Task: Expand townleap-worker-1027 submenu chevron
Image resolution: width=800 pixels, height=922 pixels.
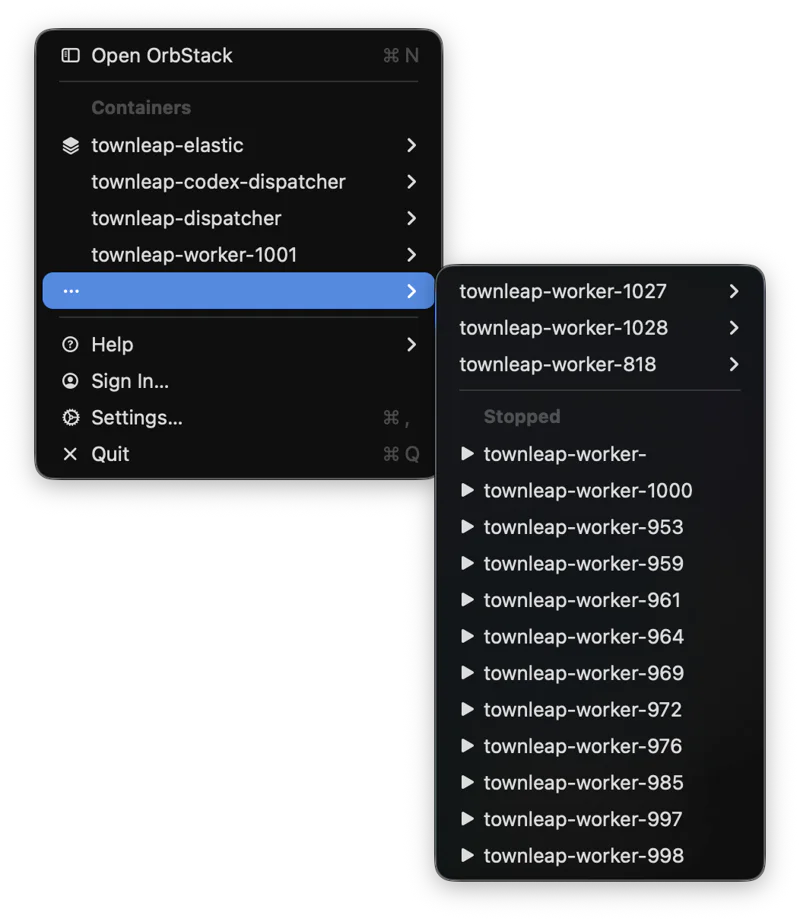Action: [x=734, y=291]
